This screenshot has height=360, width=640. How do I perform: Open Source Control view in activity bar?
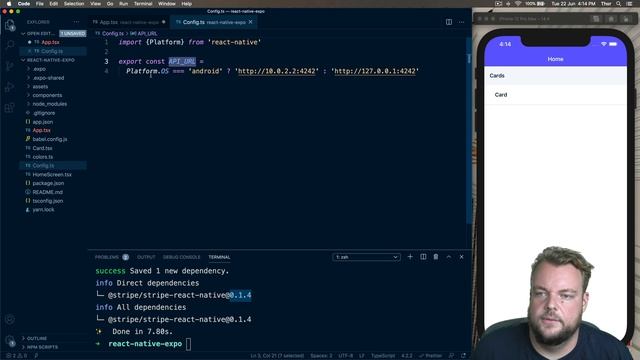[x=9, y=66]
